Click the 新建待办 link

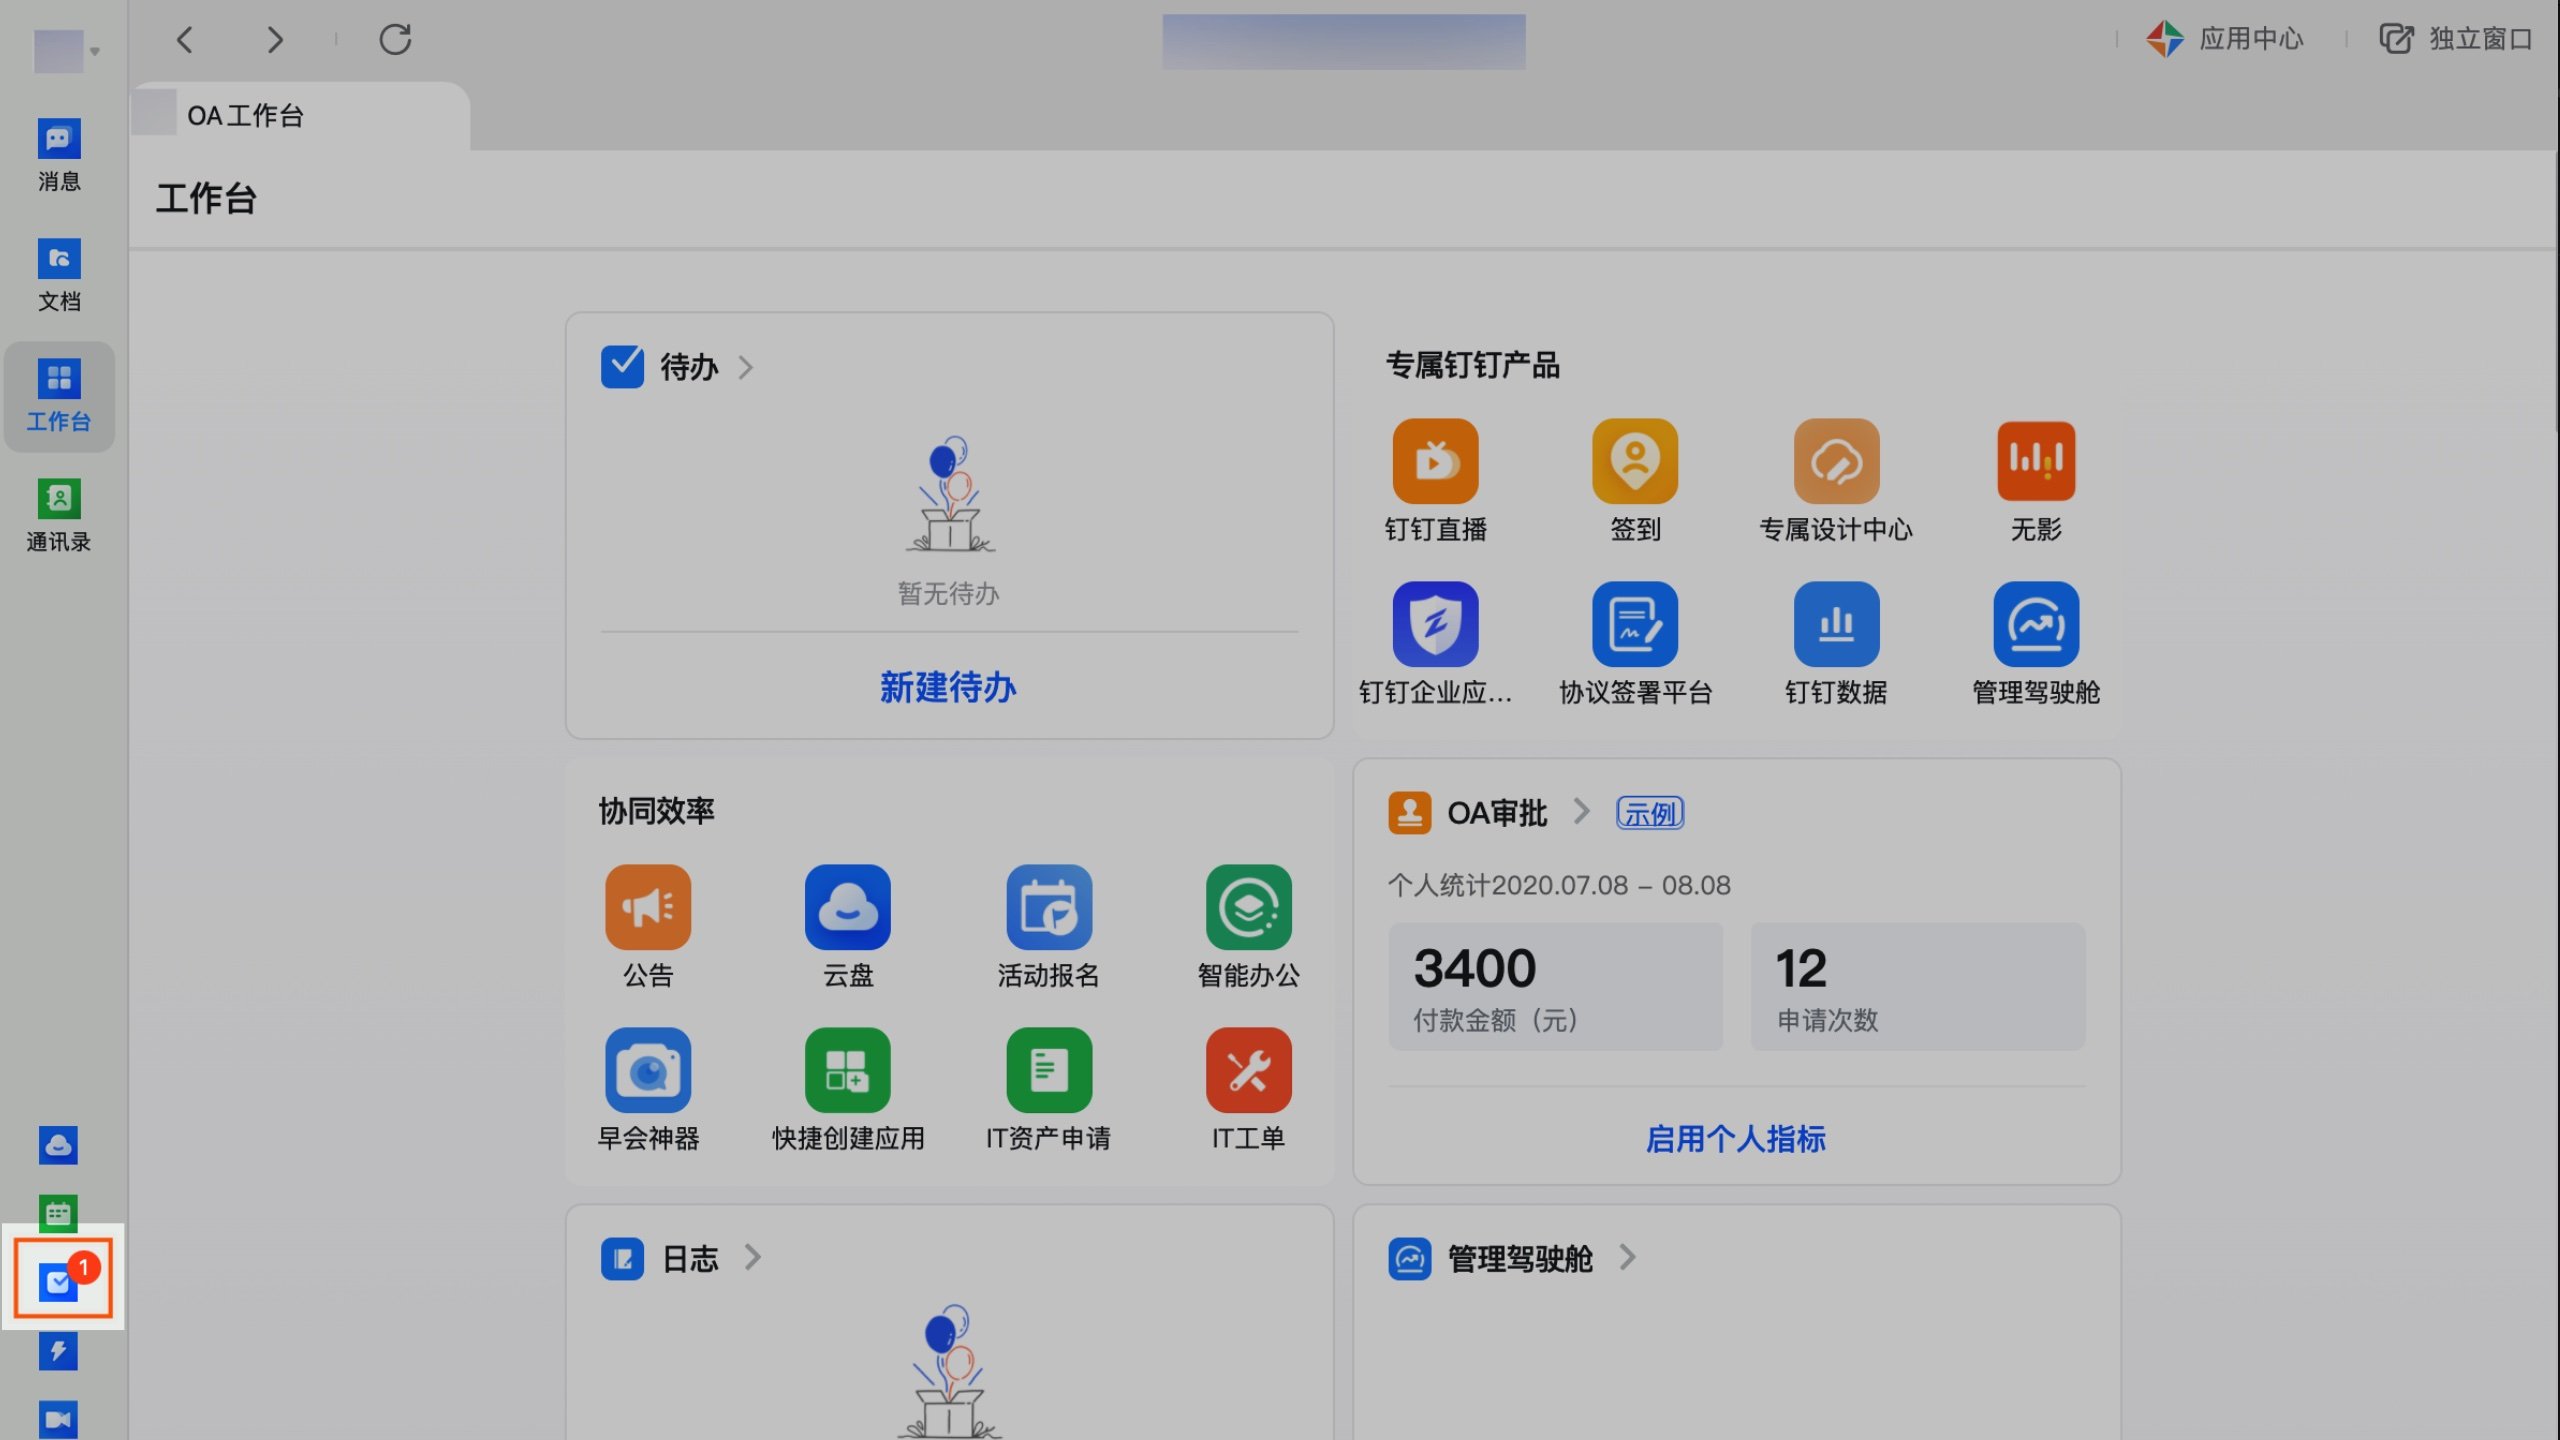tap(948, 688)
